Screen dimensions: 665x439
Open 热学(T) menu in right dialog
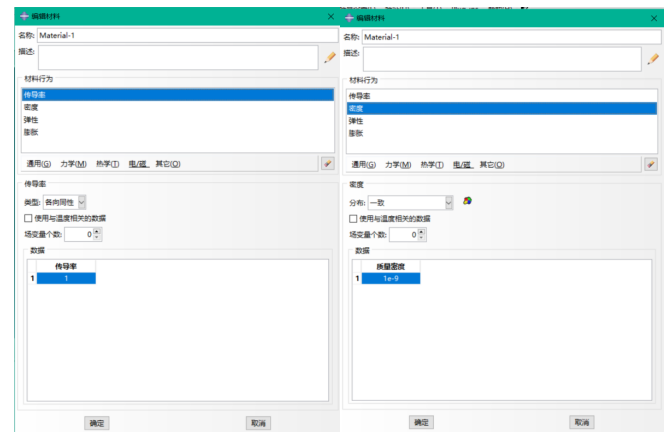pyautogui.click(x=432, y=165)
